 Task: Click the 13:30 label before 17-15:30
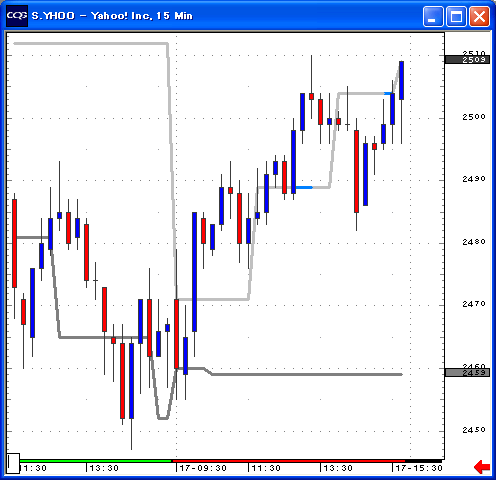(x=338, y=468)
